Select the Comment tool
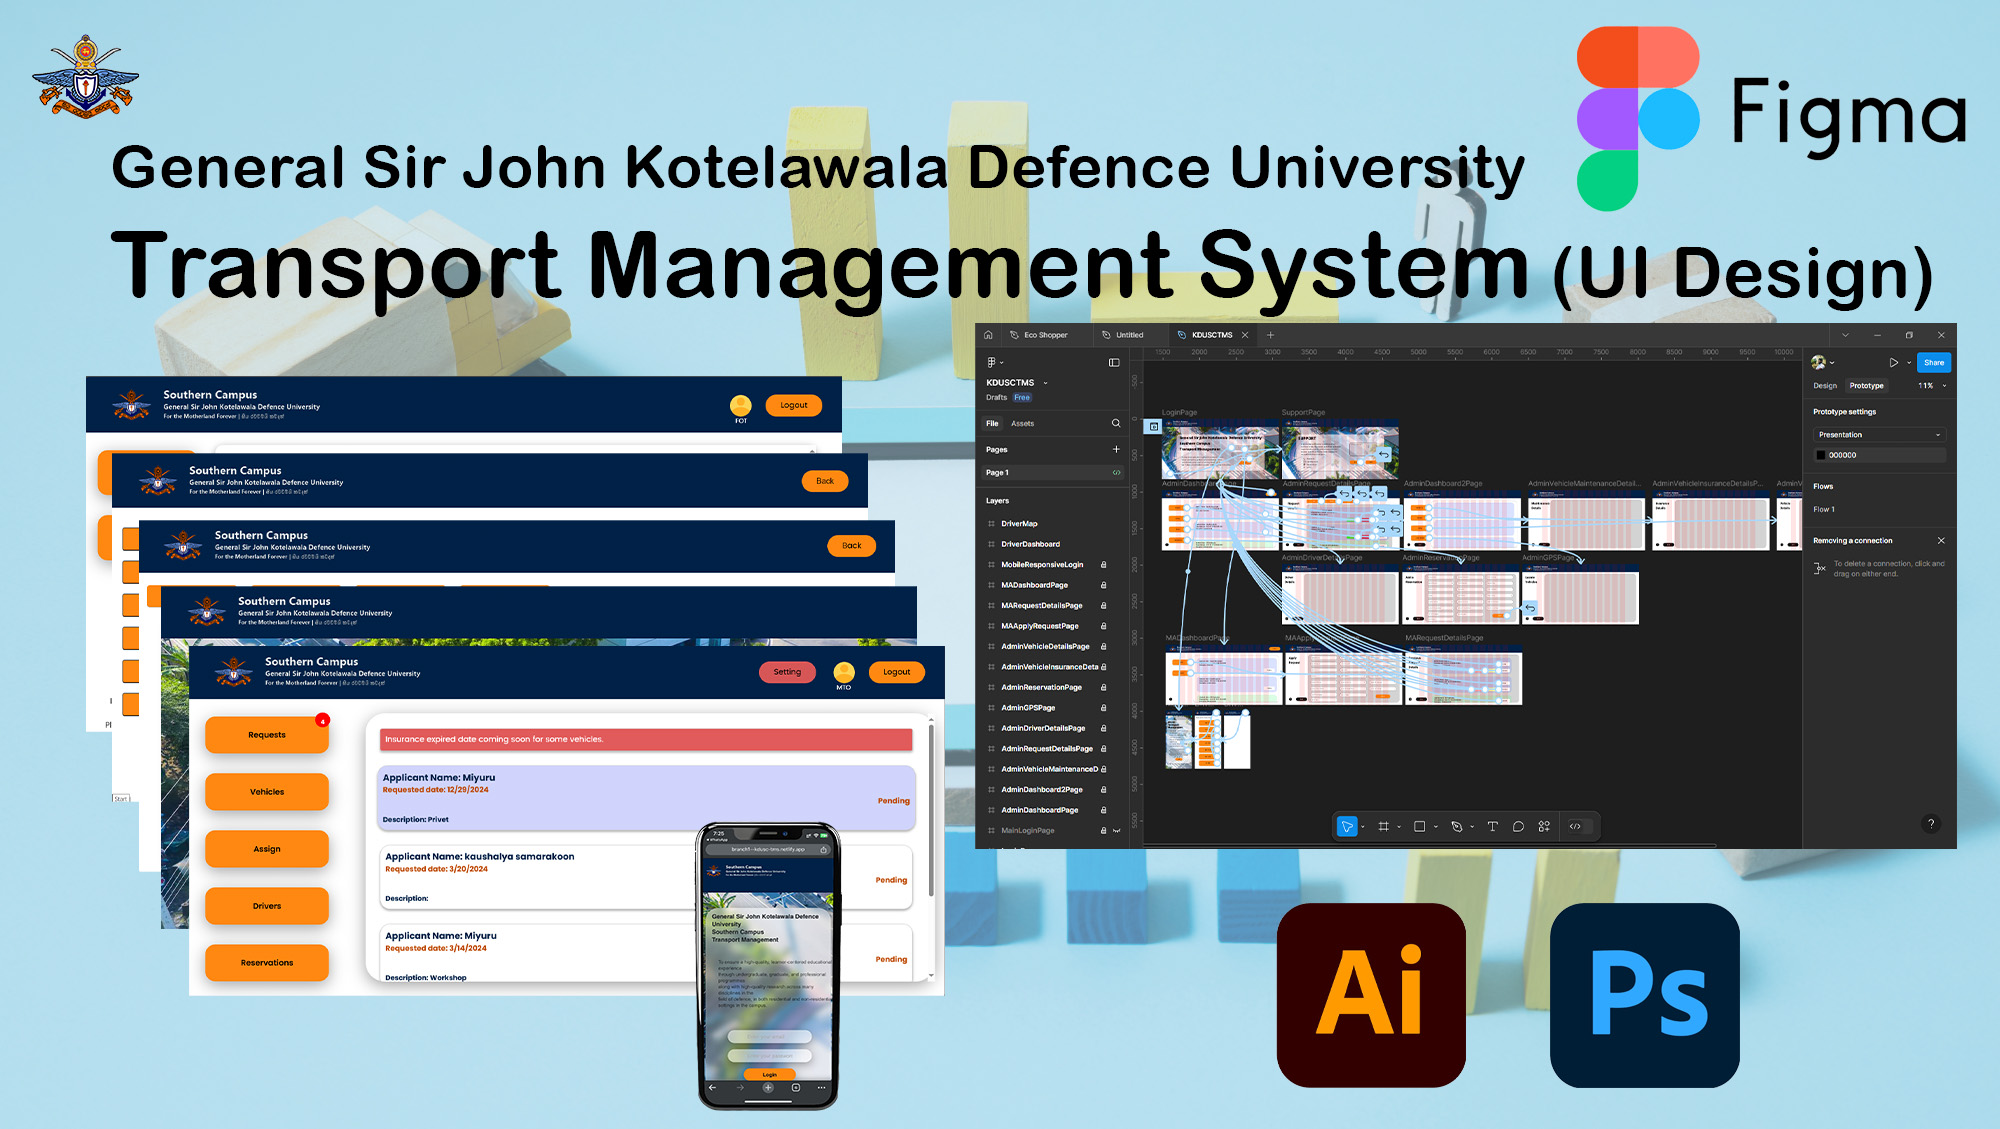The height and width of the screenshot is (1129, 2000). coord(1518,826)
